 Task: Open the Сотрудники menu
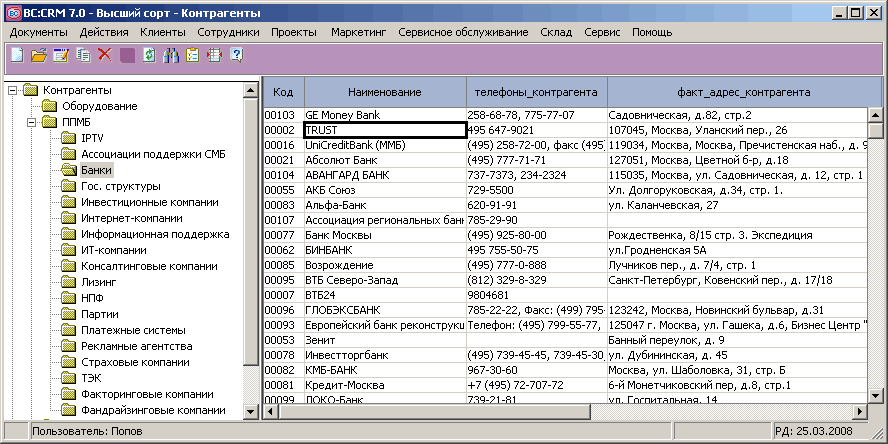228,32
